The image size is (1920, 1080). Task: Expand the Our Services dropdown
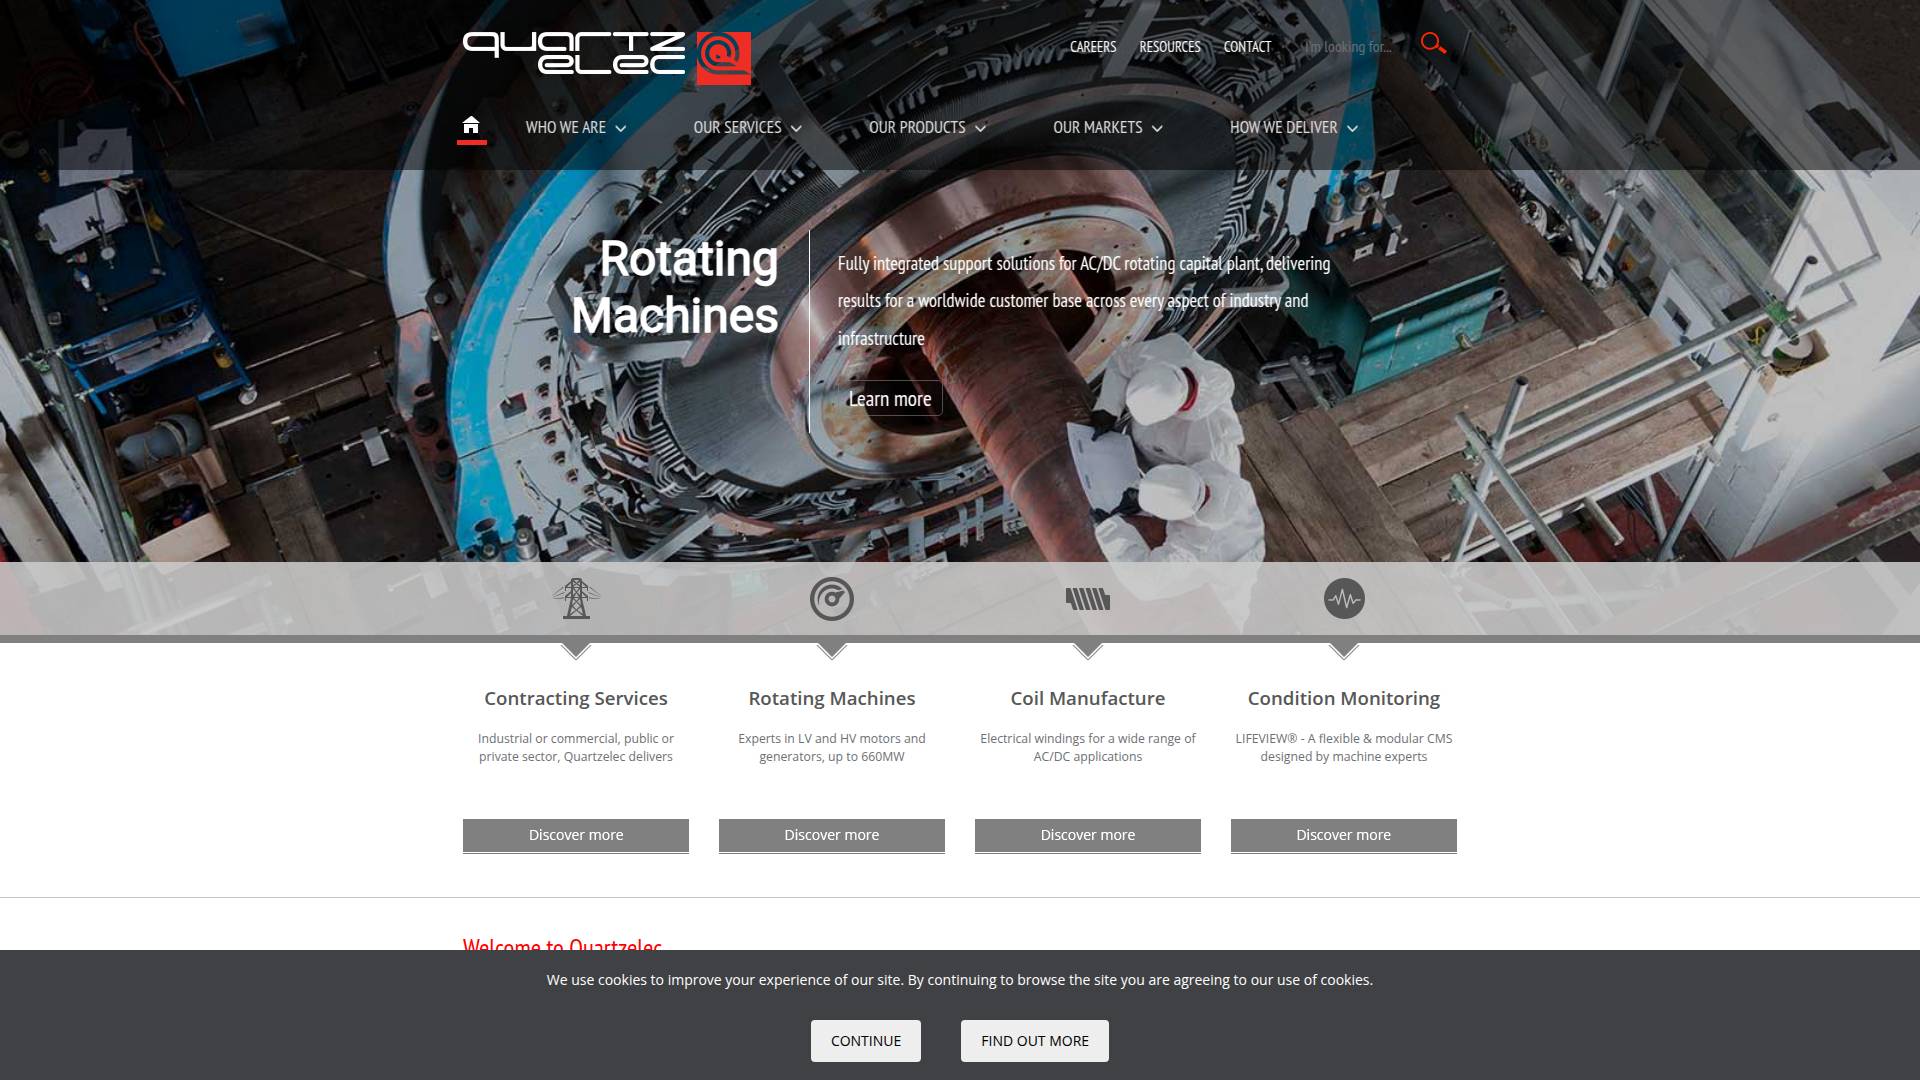click(x=748, y=128)
